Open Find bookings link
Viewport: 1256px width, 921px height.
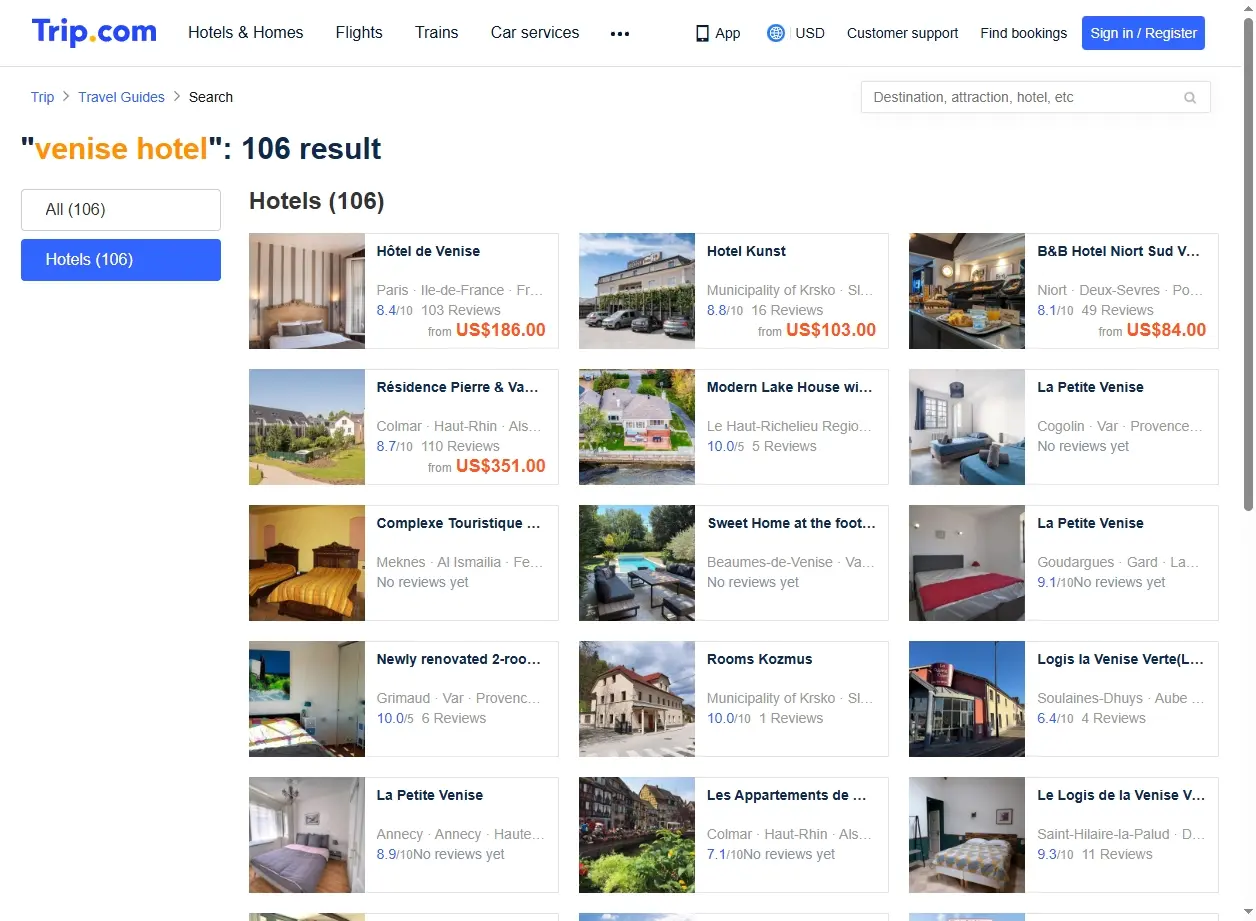tap(1023, 33)
